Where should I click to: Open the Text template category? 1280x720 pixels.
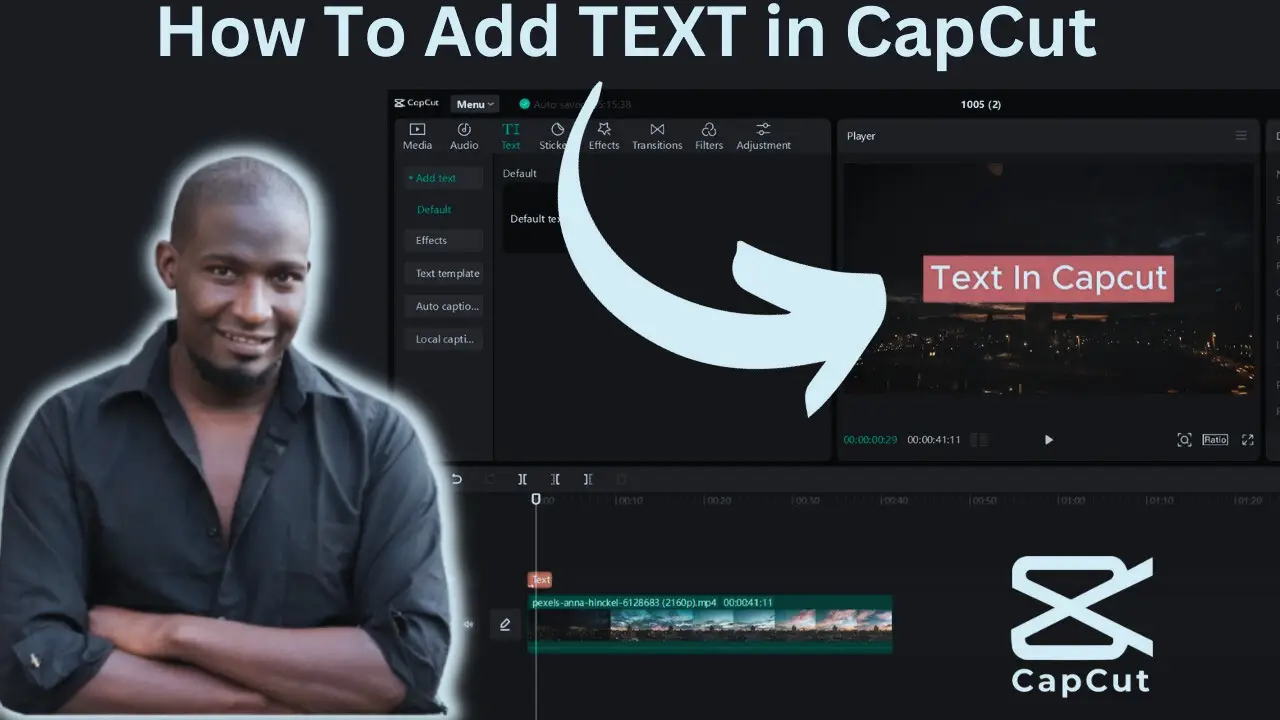click(443, 273)
